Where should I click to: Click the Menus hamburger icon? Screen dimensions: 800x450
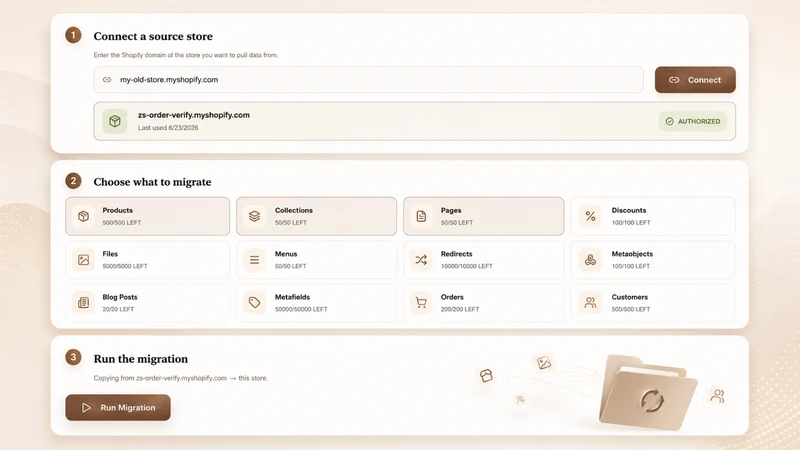coord(254,260)
